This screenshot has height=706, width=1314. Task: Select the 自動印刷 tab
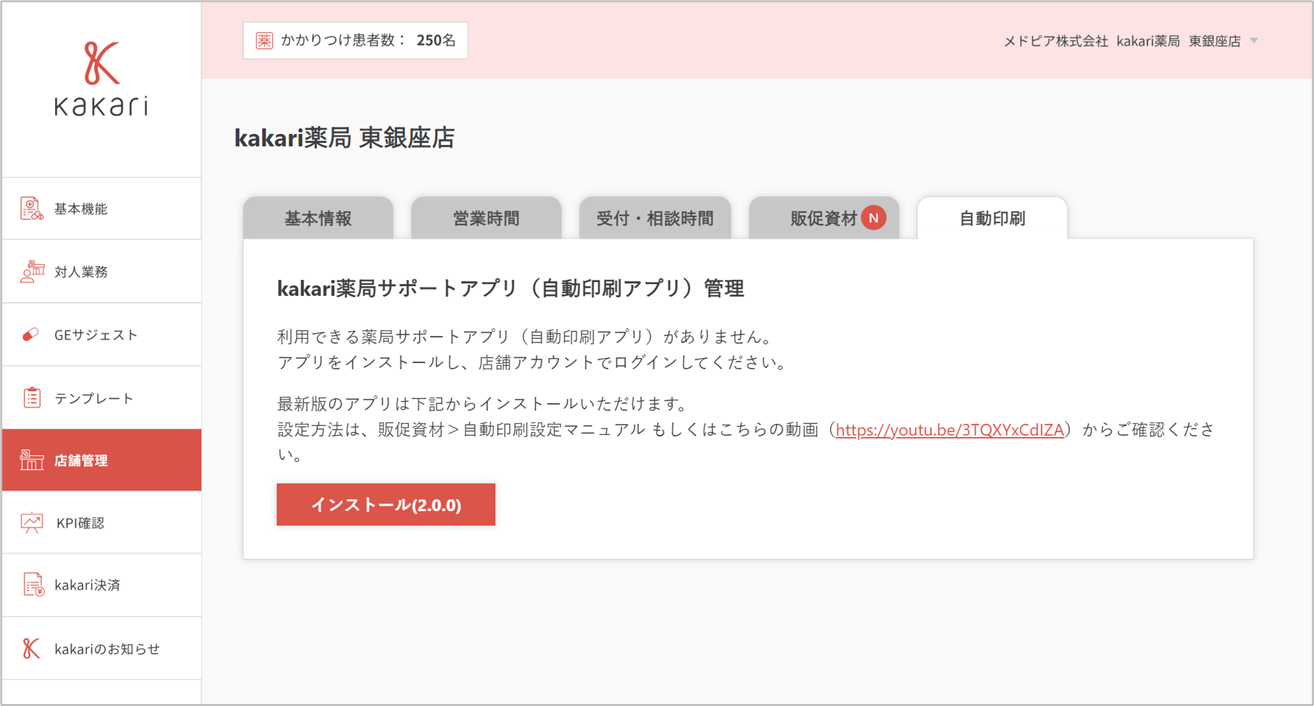992,218
